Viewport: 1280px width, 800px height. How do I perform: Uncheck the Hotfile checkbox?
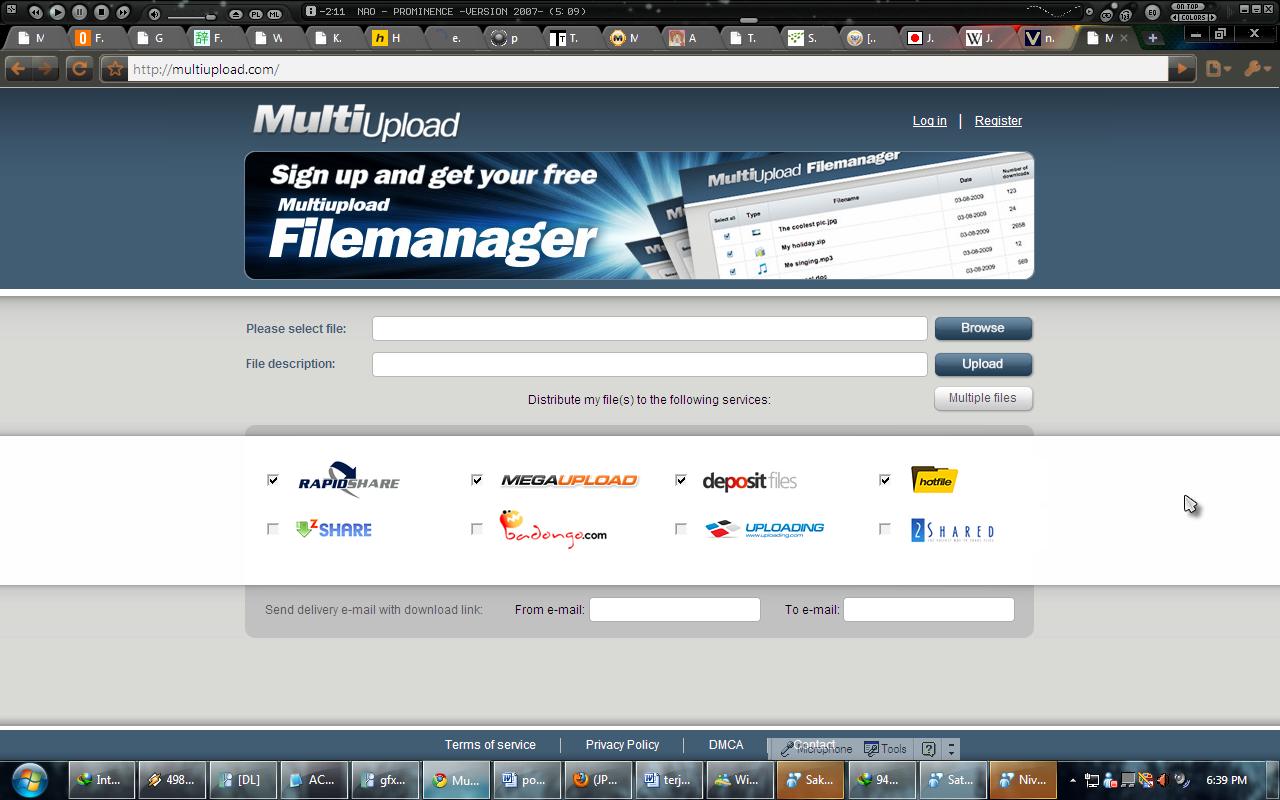(885, 480)
